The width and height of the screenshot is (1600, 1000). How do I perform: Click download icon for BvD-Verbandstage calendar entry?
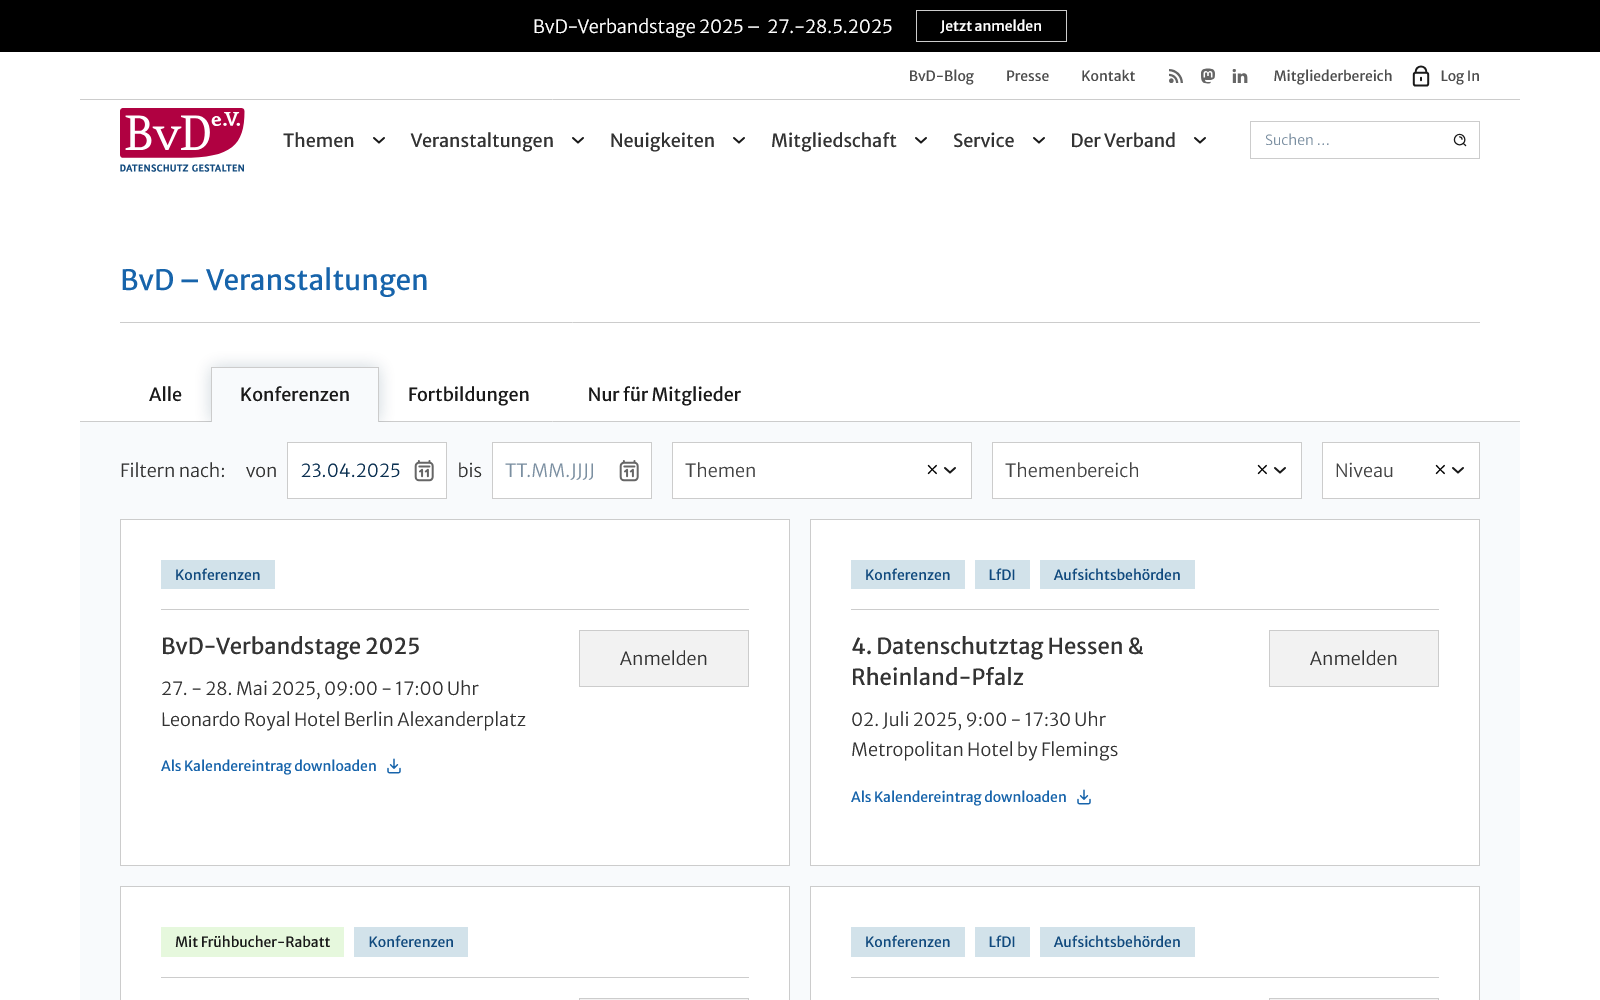click(x=394, y=766)
